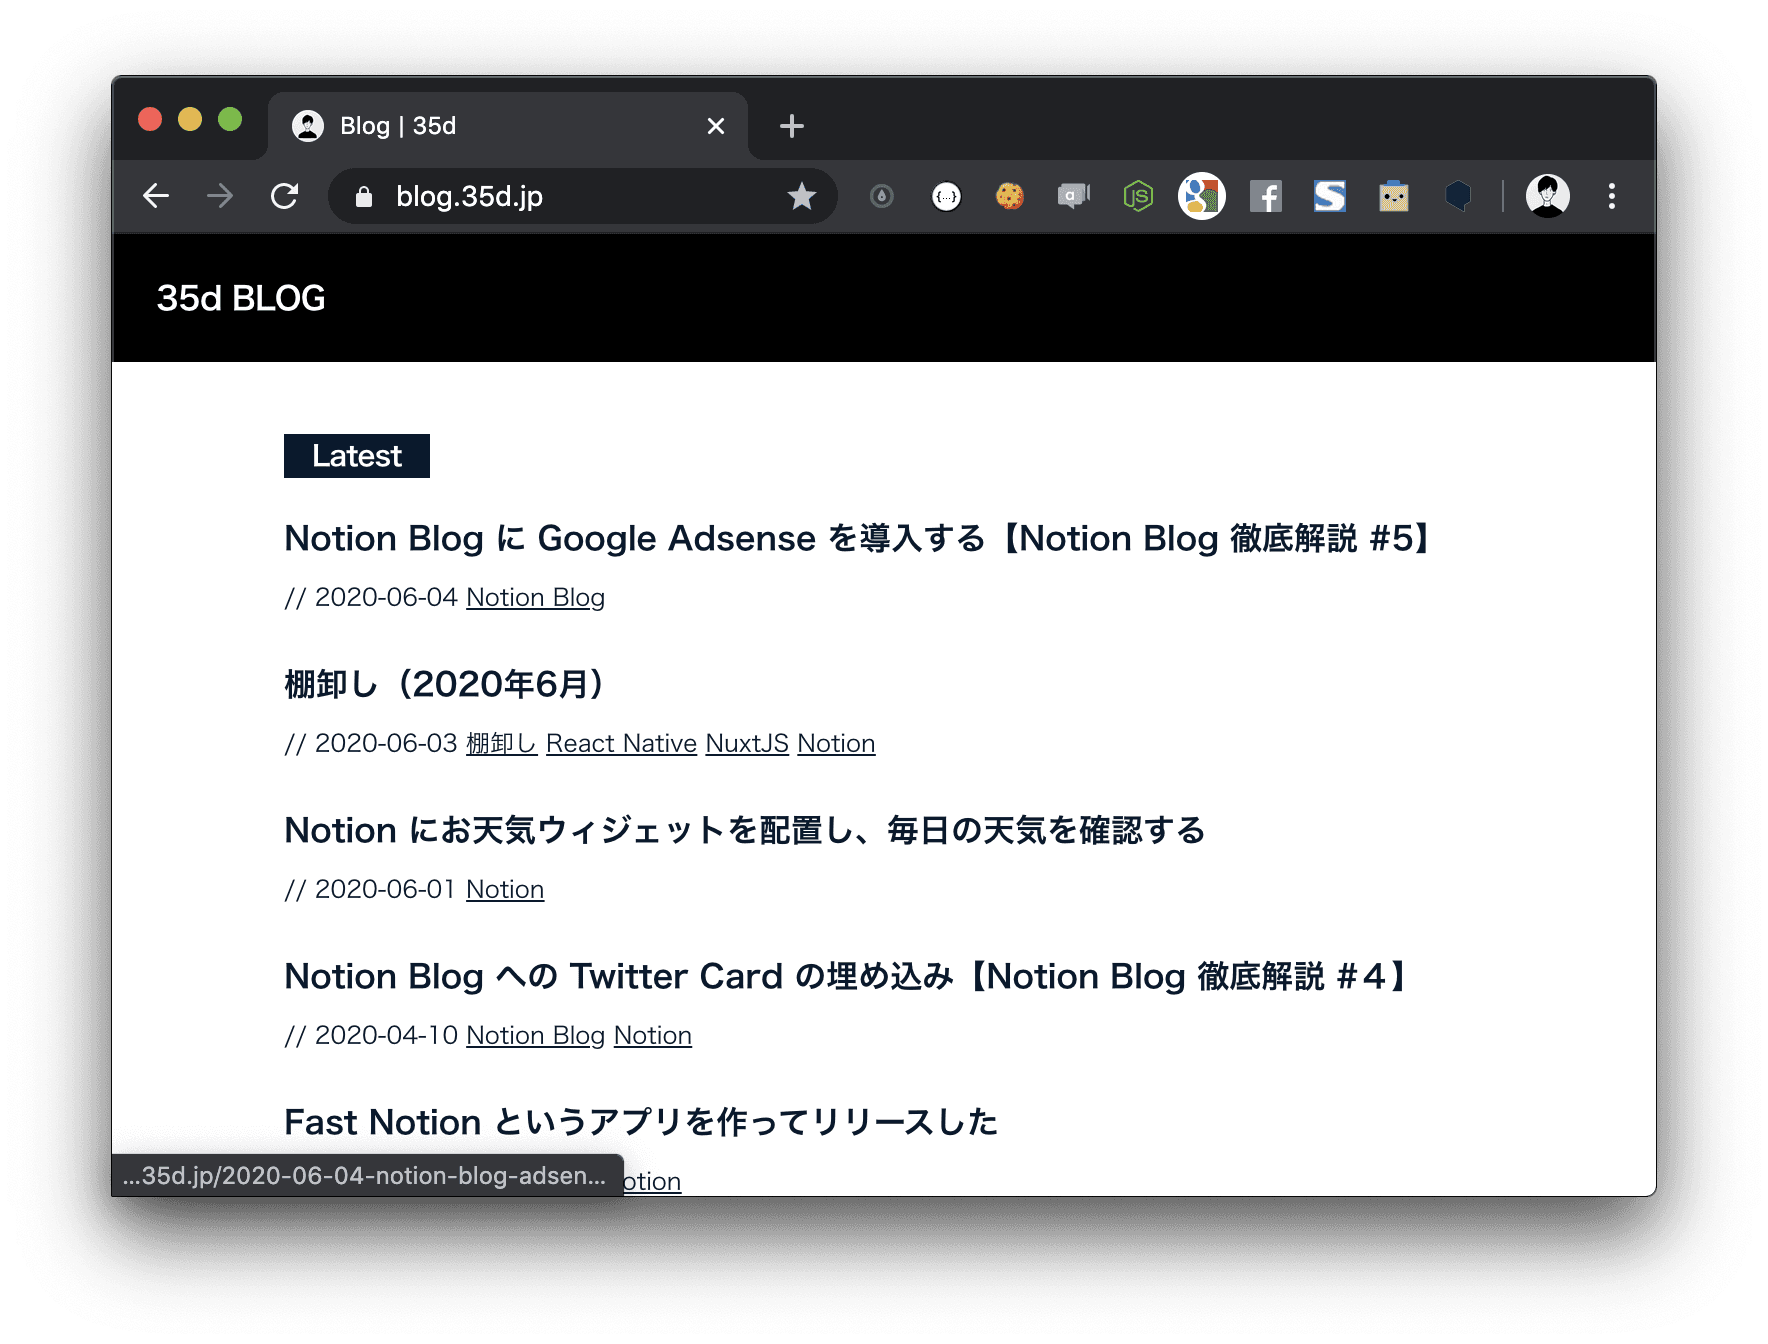Open the Facebook extension icon
This screenshot has width=1768, height=1344.
pyautogui.click(x=1266, y=196)
